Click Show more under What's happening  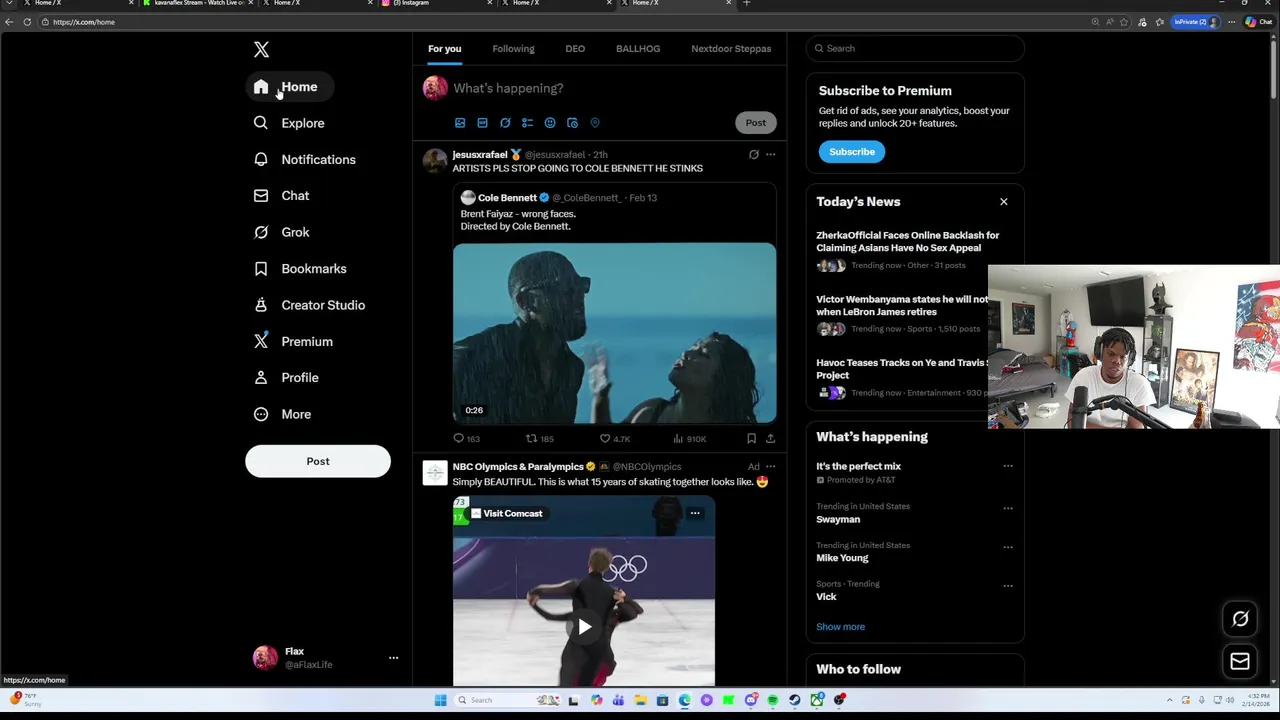click(x=840, y=627)
